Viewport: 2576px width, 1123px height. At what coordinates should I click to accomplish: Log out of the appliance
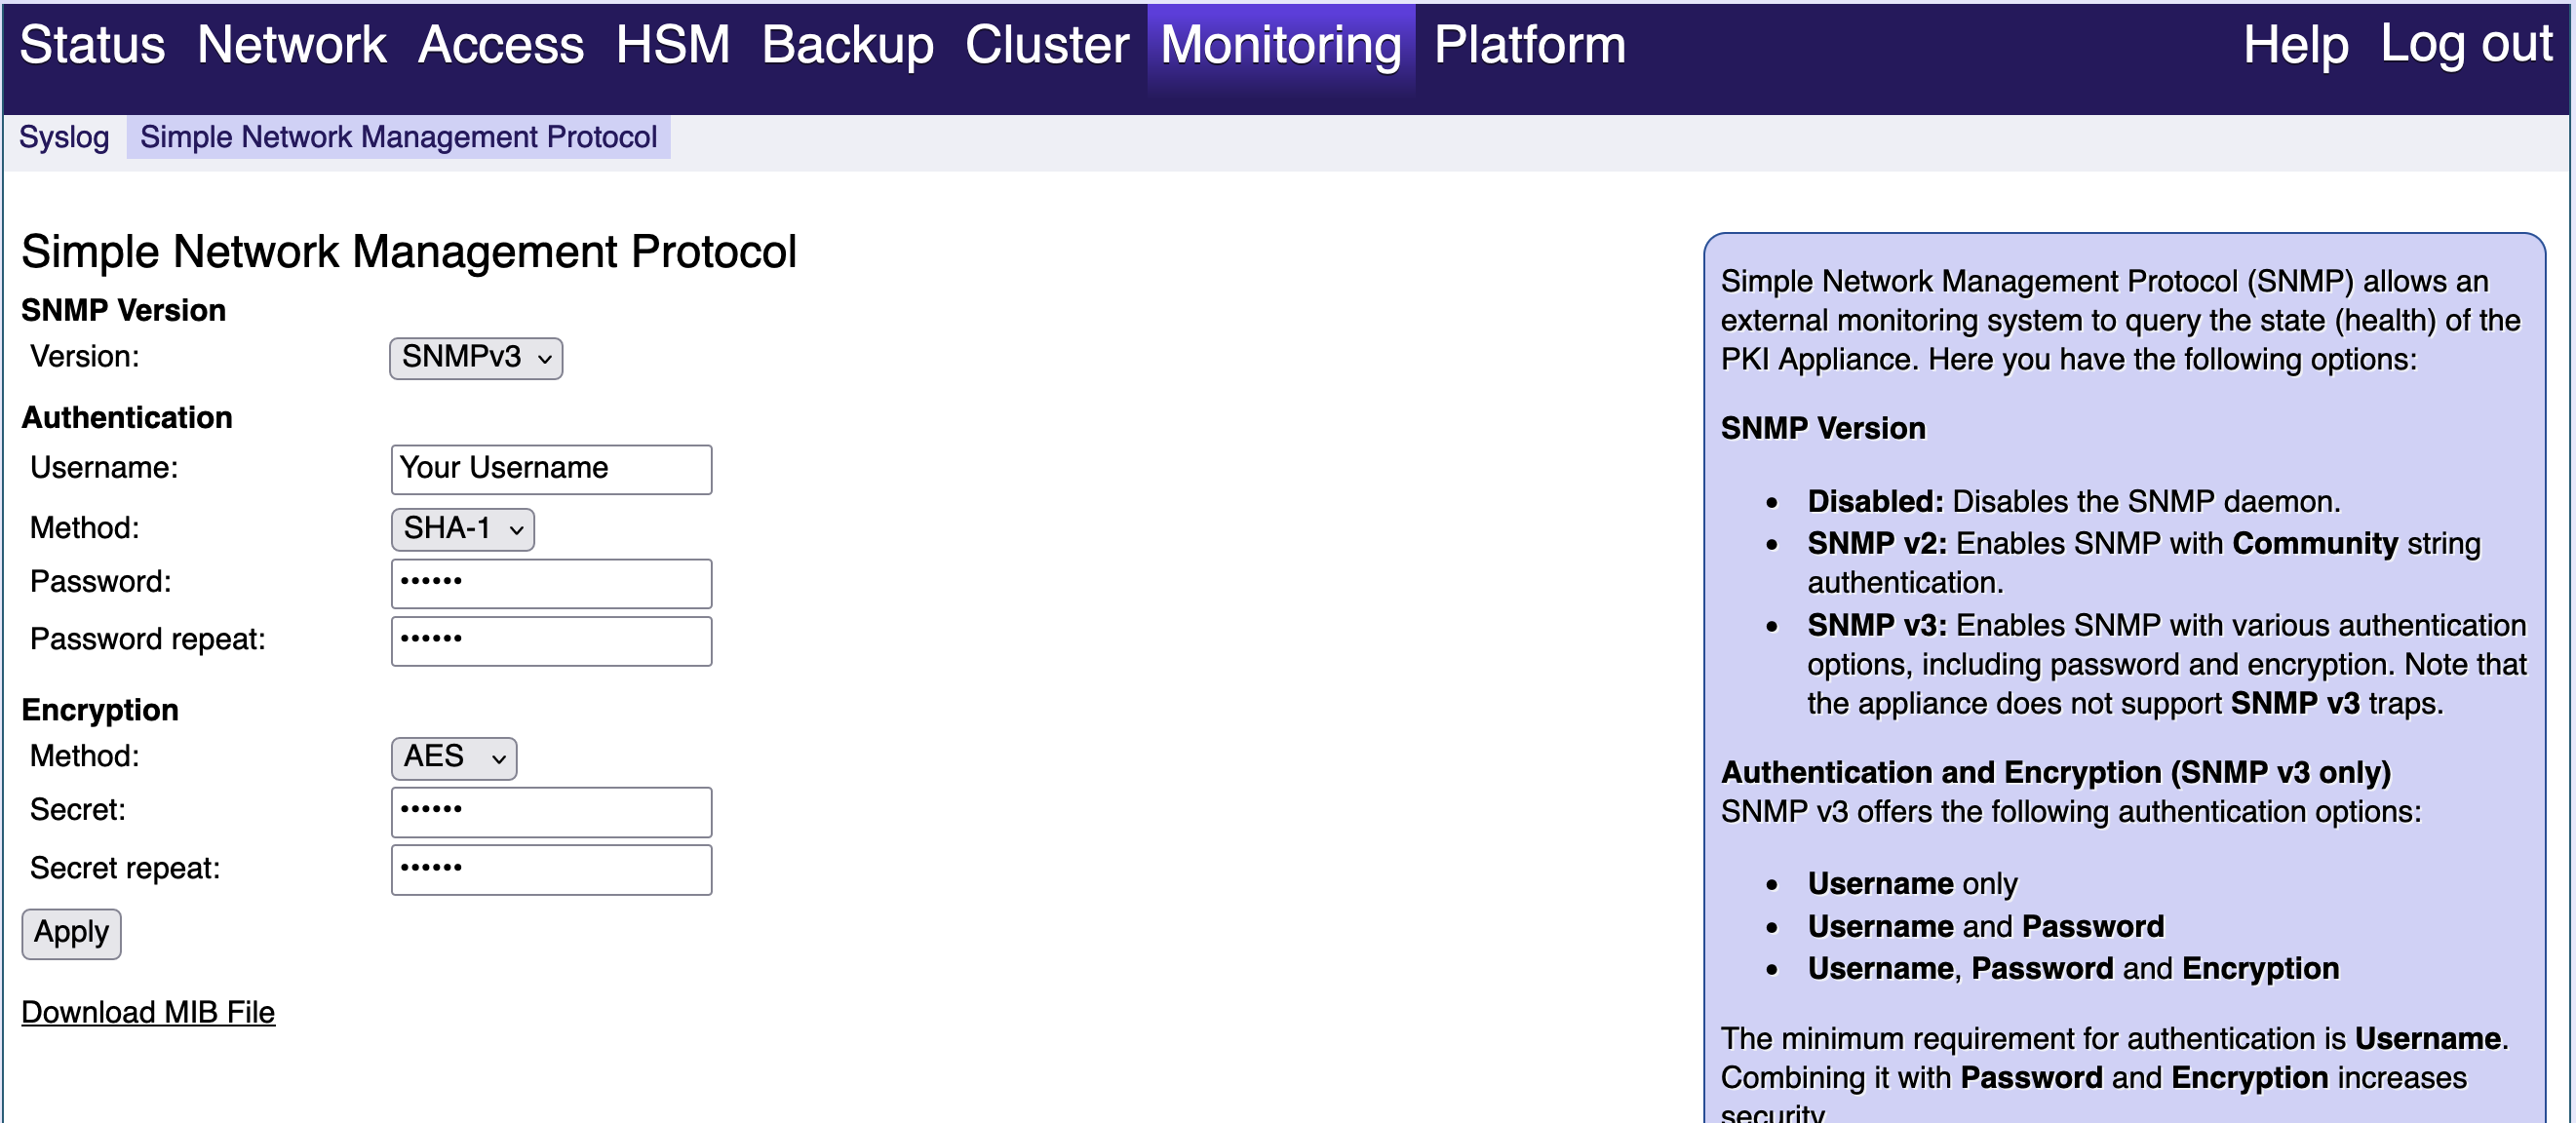(2465, 46)
